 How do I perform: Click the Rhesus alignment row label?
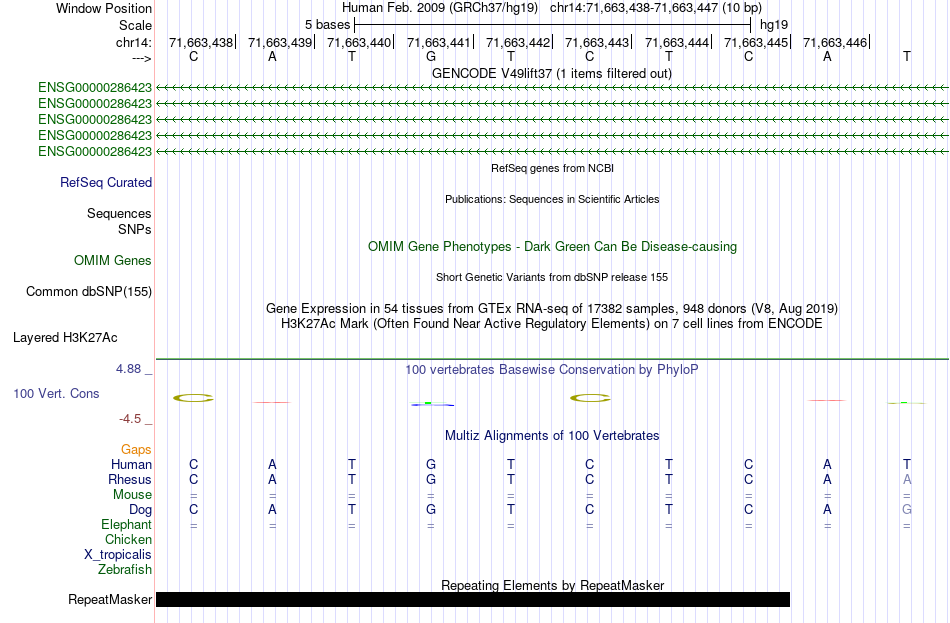tap(130, 479)
